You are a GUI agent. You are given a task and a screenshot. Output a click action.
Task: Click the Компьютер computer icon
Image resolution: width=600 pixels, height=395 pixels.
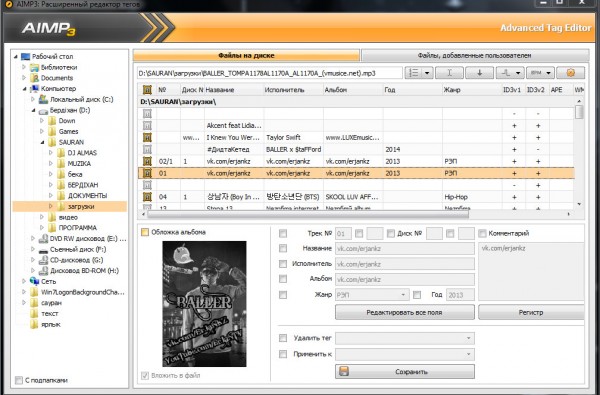[x=34, y=88]
